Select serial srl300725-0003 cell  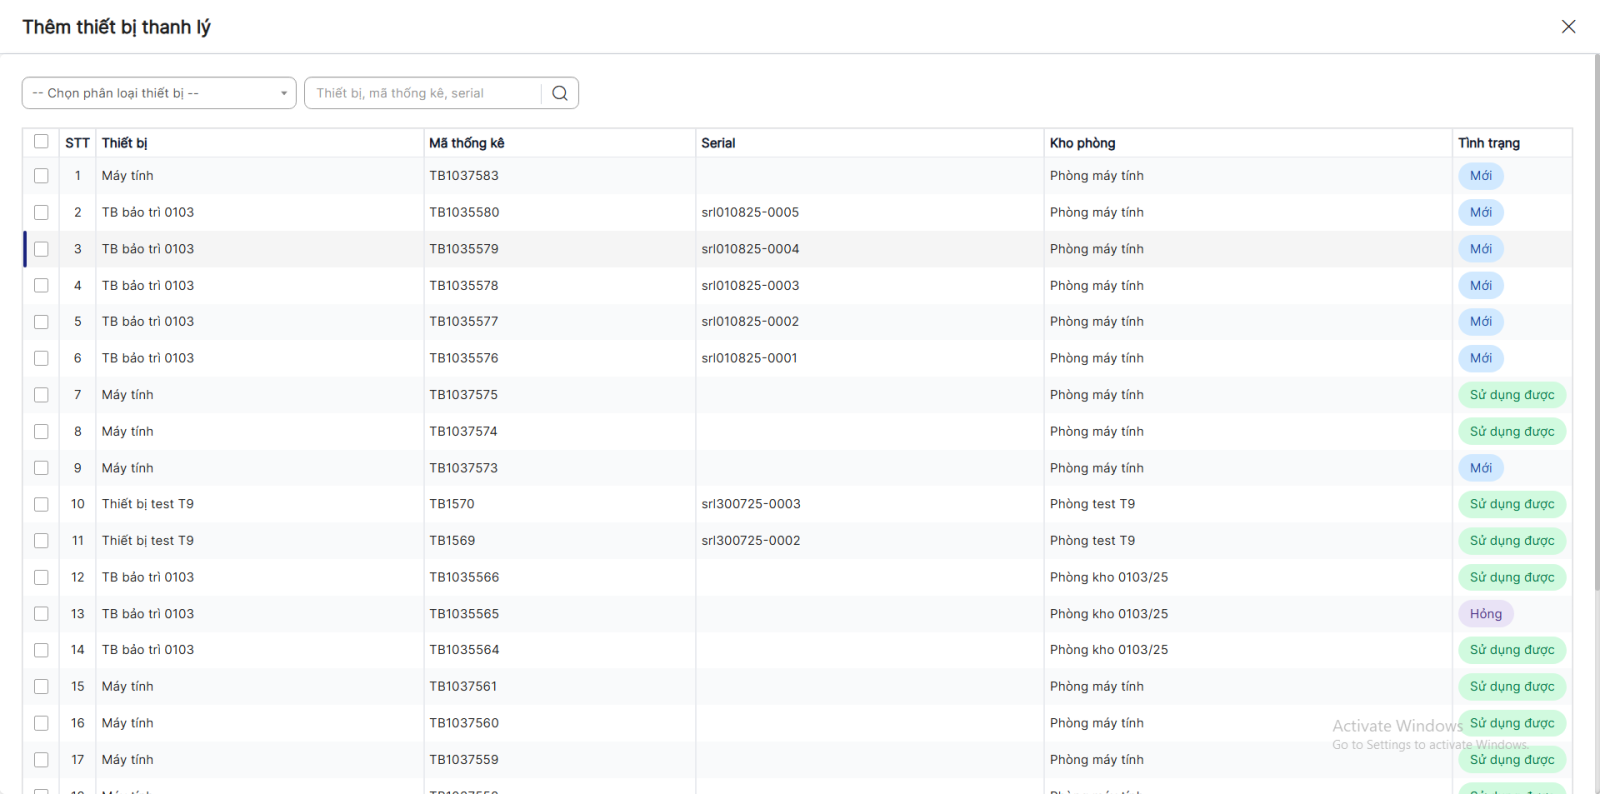pos(751,504)
